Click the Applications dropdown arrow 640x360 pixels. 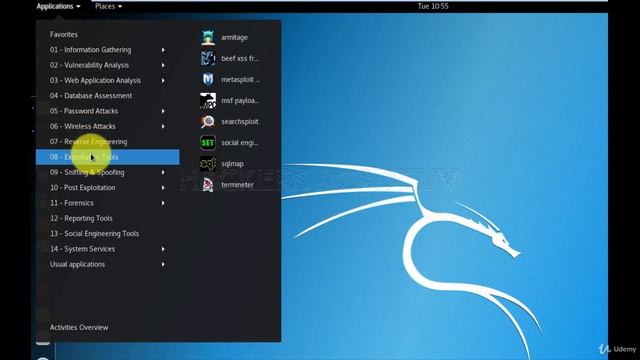click(x=78, y=7)
